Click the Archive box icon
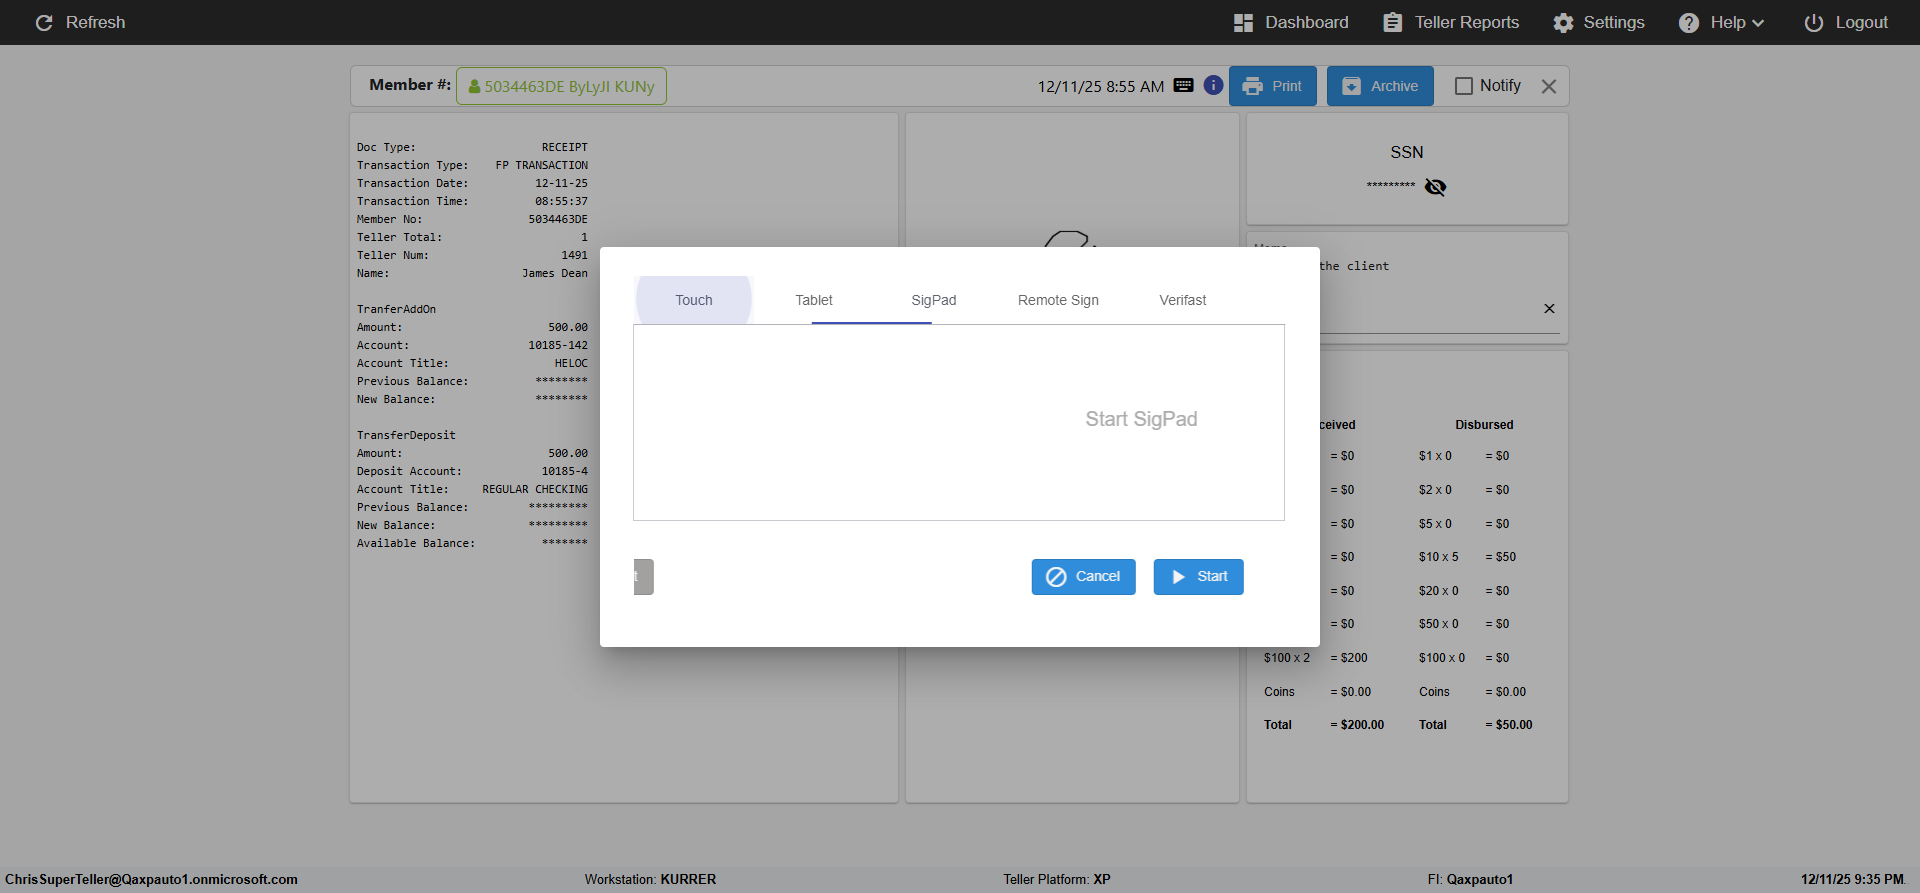The width and height of the screenshot is (1920, 893). point(1351,87)
